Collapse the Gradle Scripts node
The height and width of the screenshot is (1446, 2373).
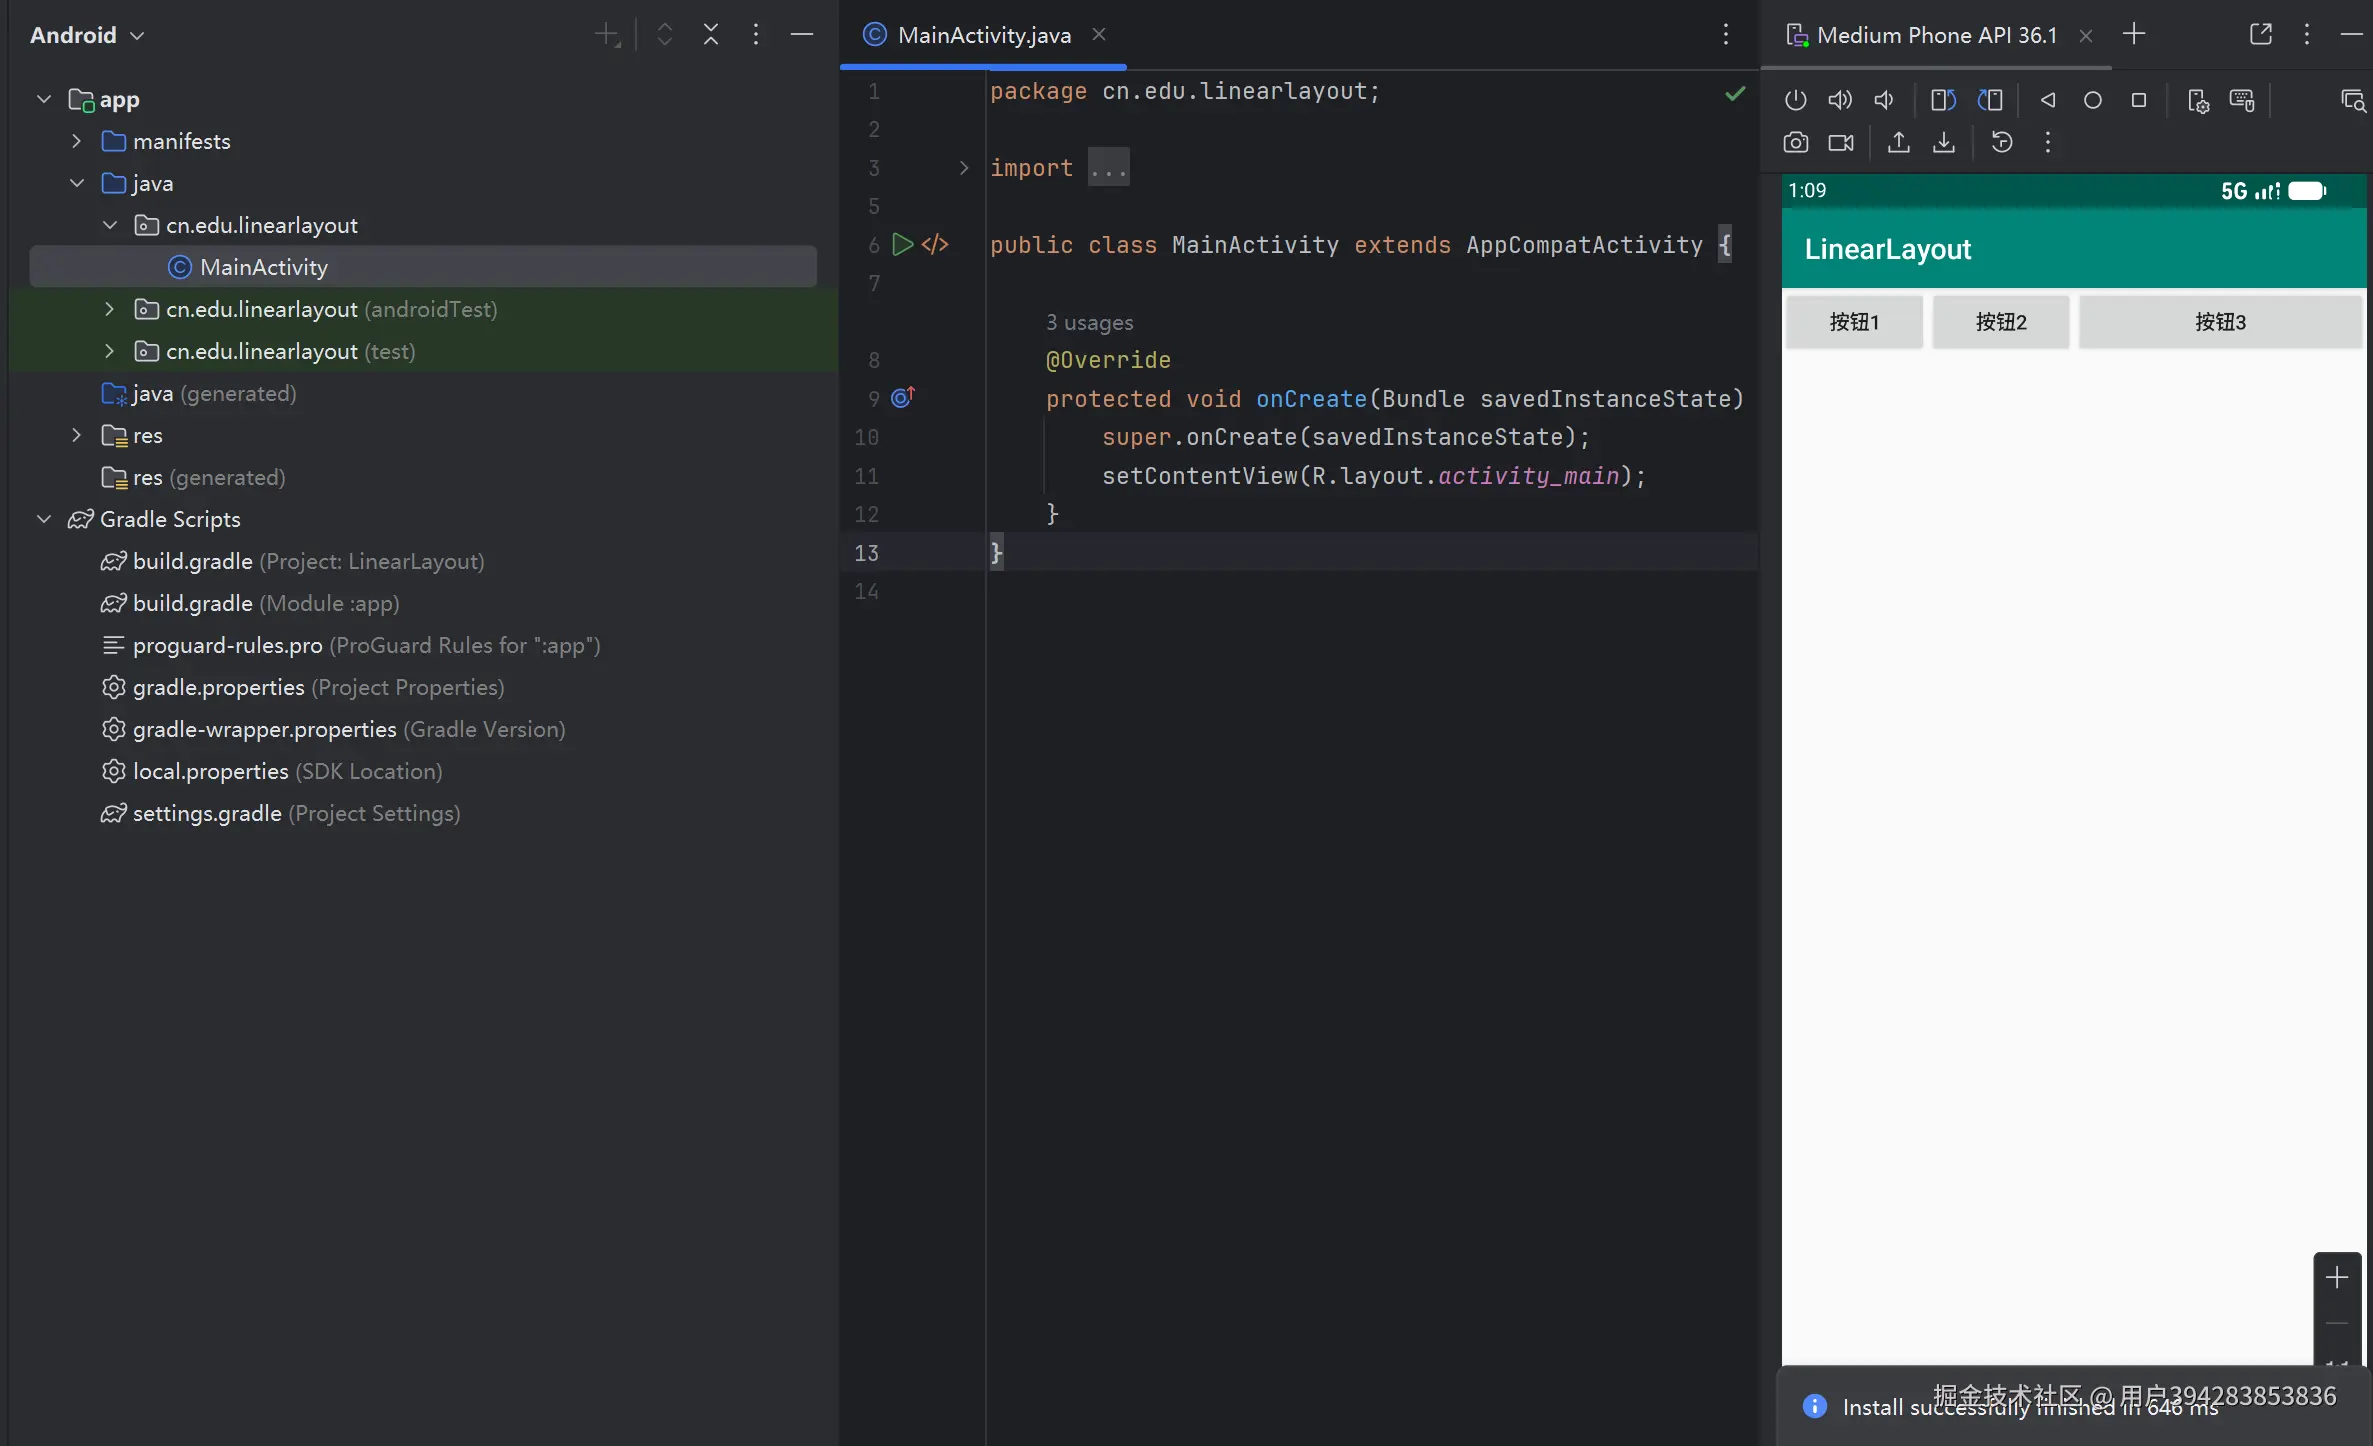(44, 519)
